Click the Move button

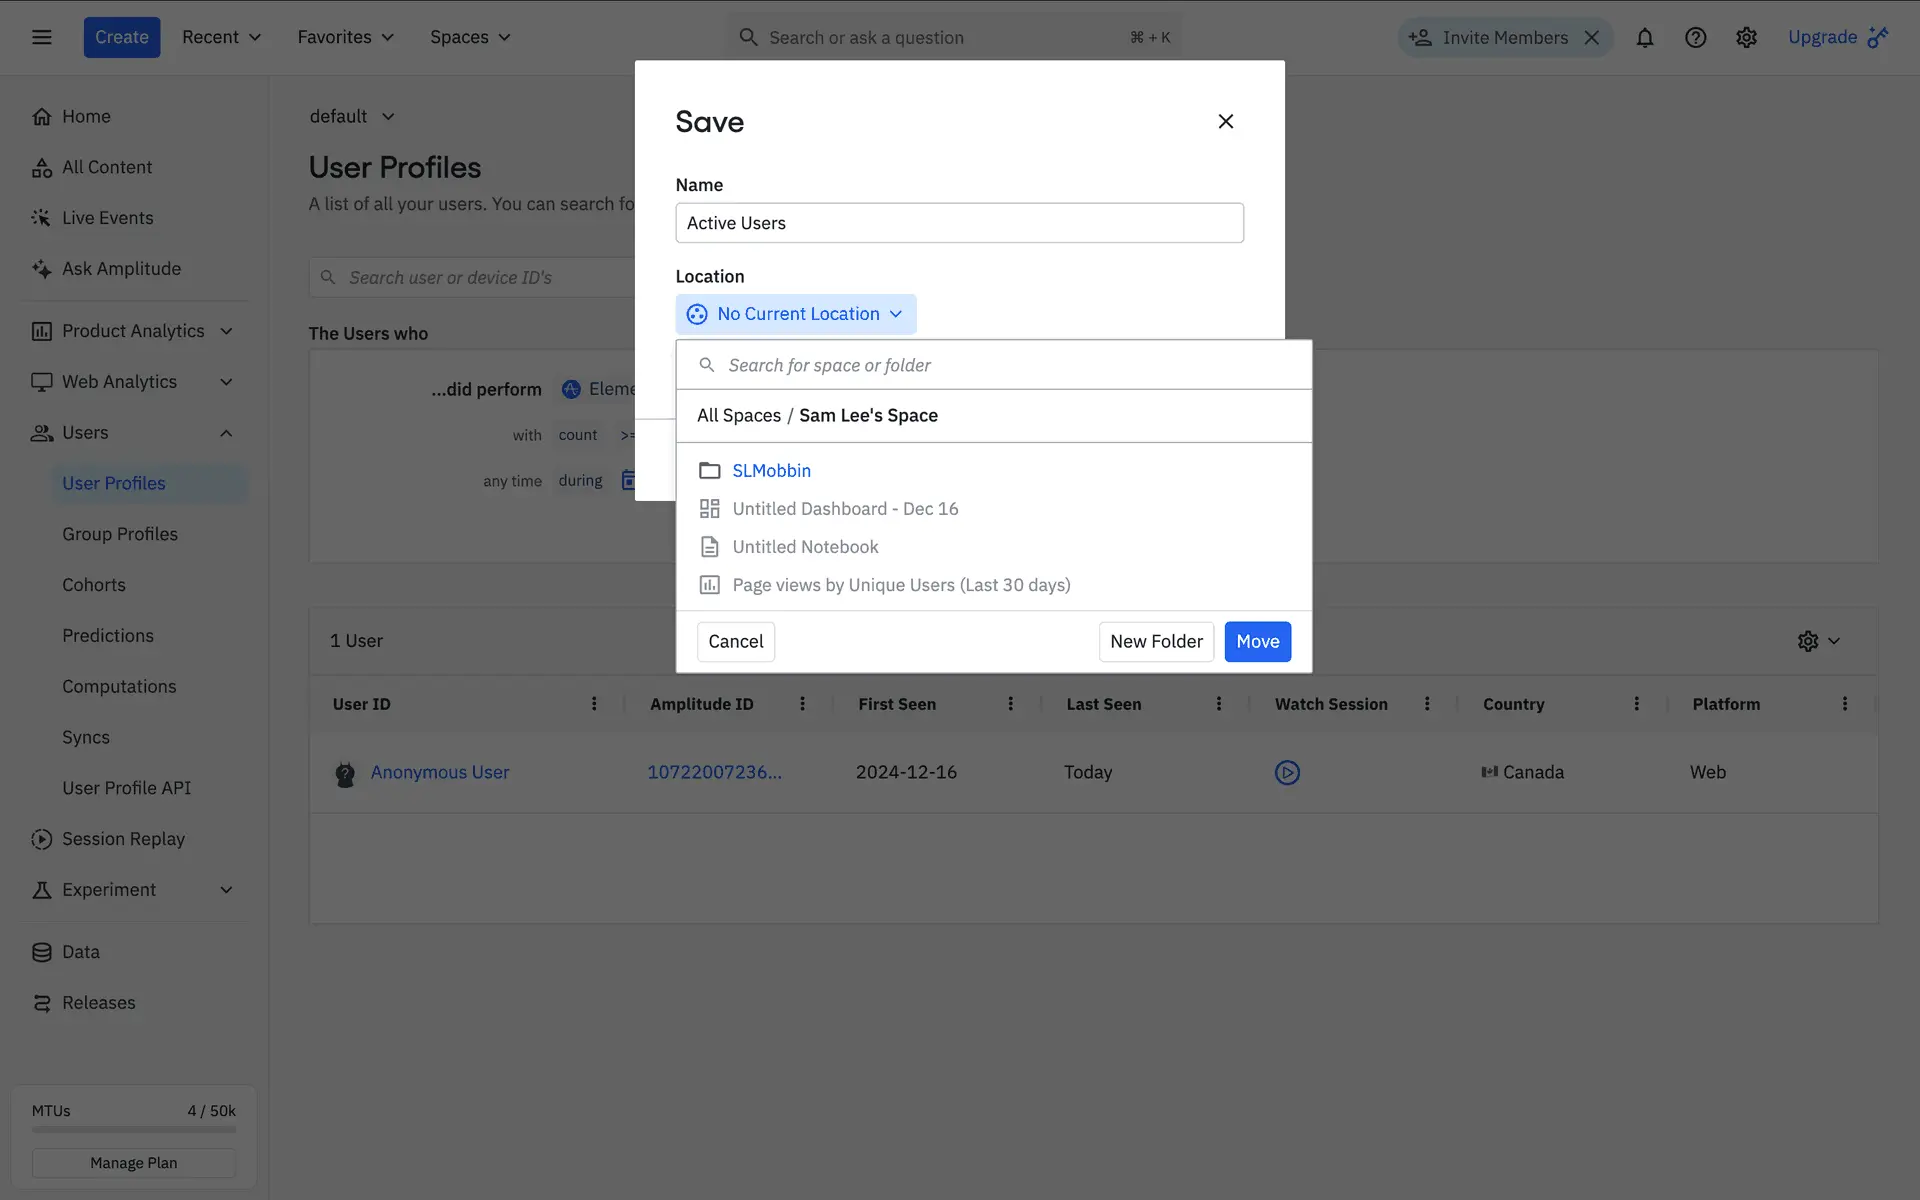click(1257, 642)
